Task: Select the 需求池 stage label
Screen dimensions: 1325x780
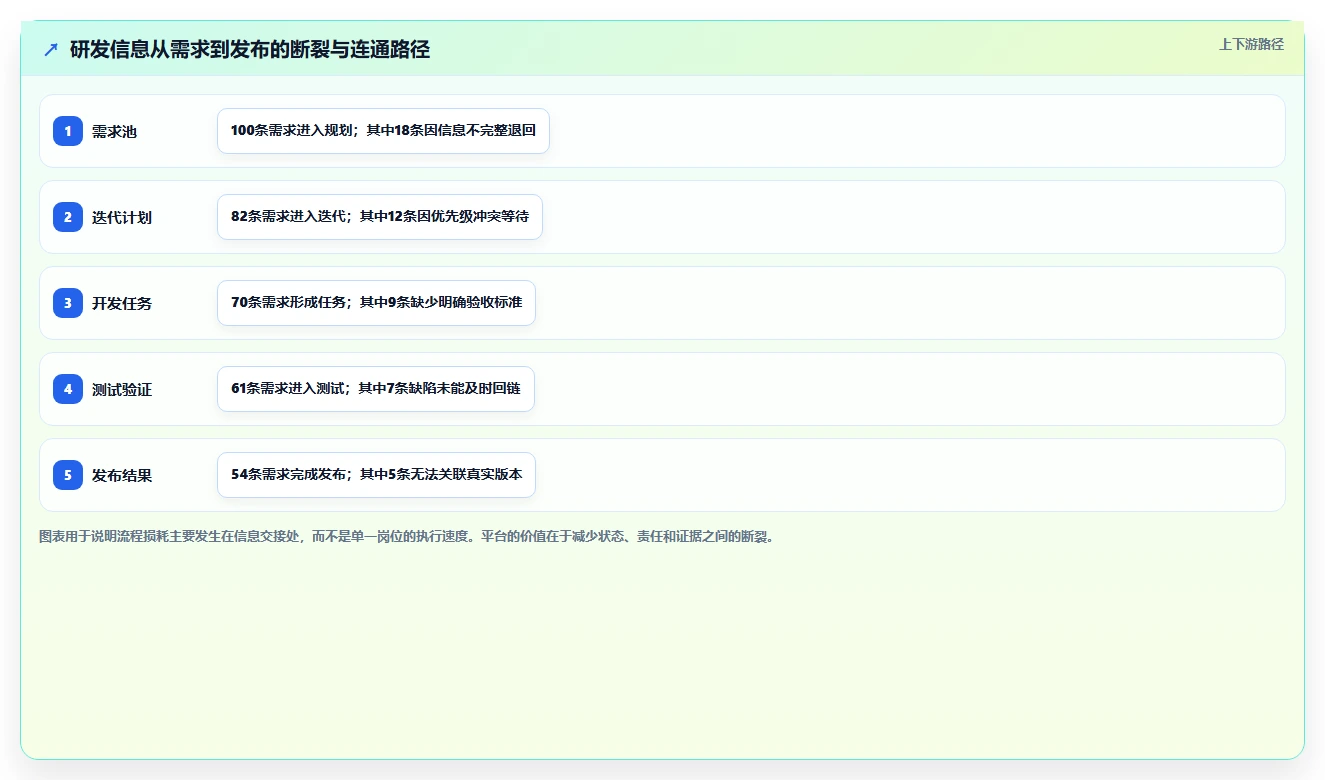Action: 114,131
